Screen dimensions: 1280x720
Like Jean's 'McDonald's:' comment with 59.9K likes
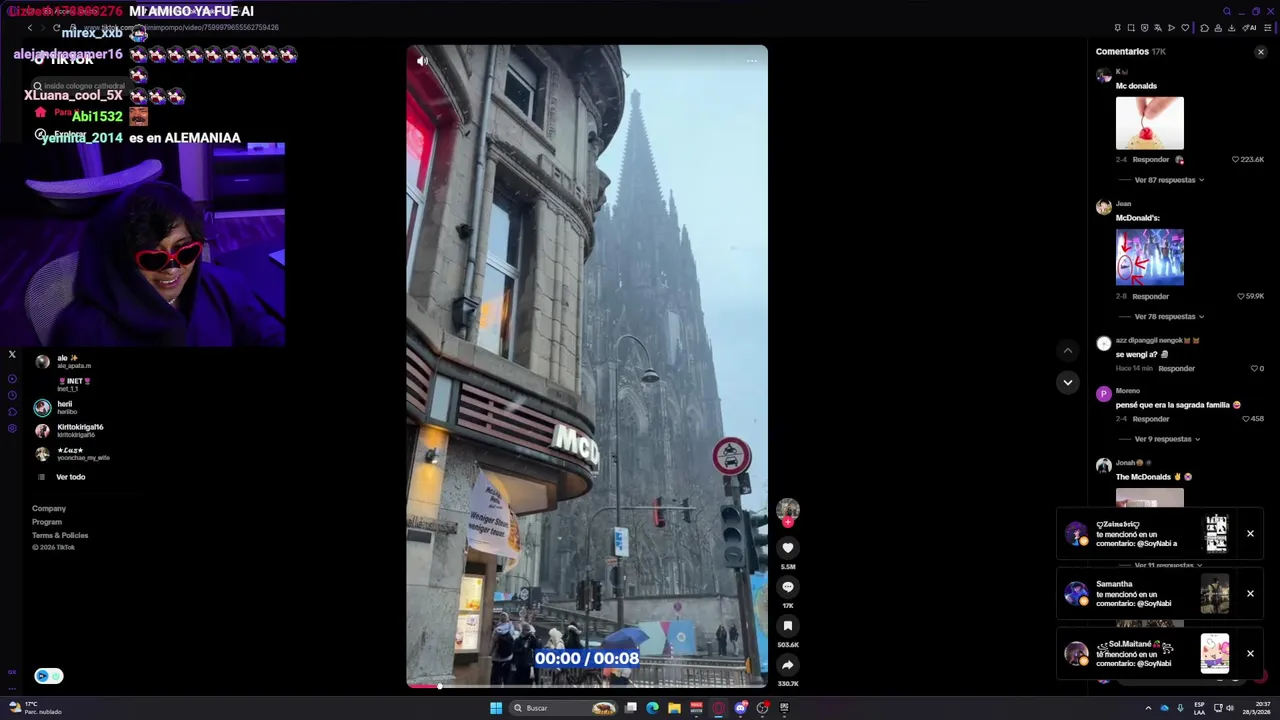tap(1240, 296)
